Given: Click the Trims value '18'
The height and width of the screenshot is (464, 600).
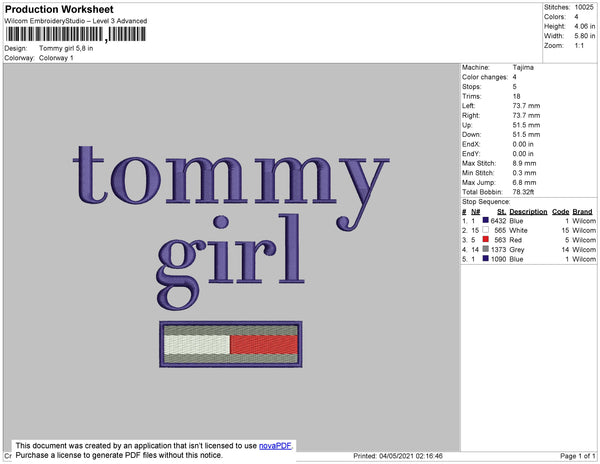Looking at the screenshot, I should coord(516,96).
